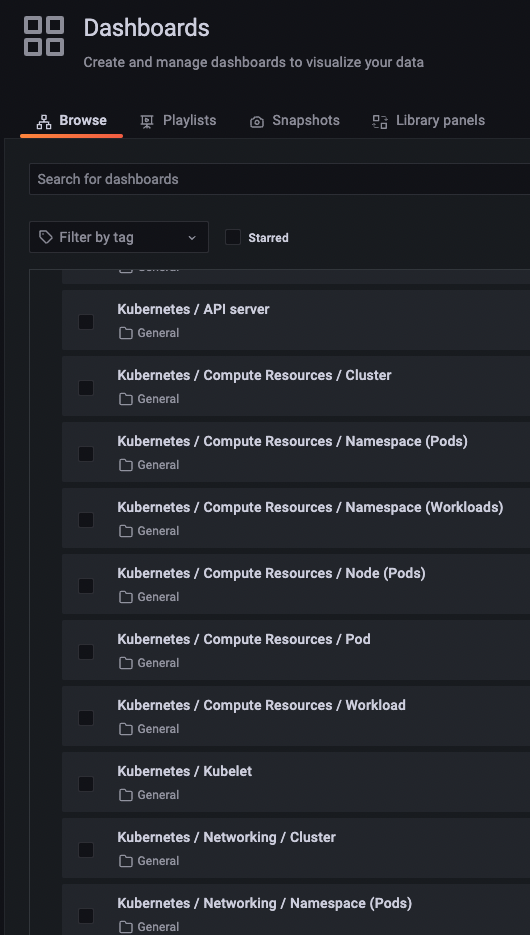This screenshot has width=530, height=935.
Task: Click the tag icon in Filter by tag
Action: pyautogui.click(x=46, y=237)
